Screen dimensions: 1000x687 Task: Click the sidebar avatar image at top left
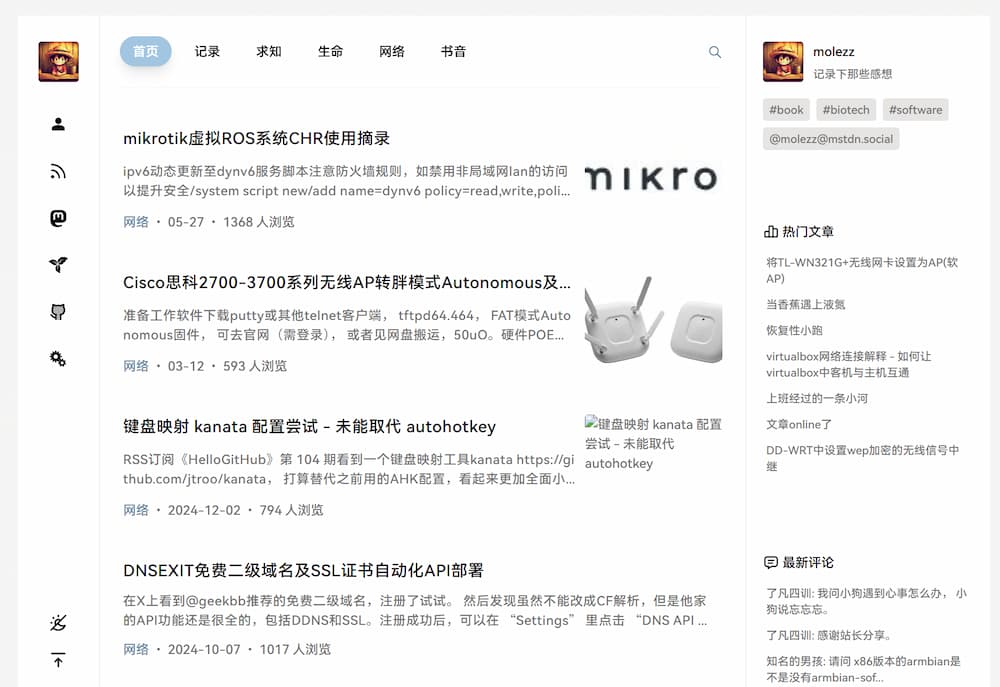59,62
